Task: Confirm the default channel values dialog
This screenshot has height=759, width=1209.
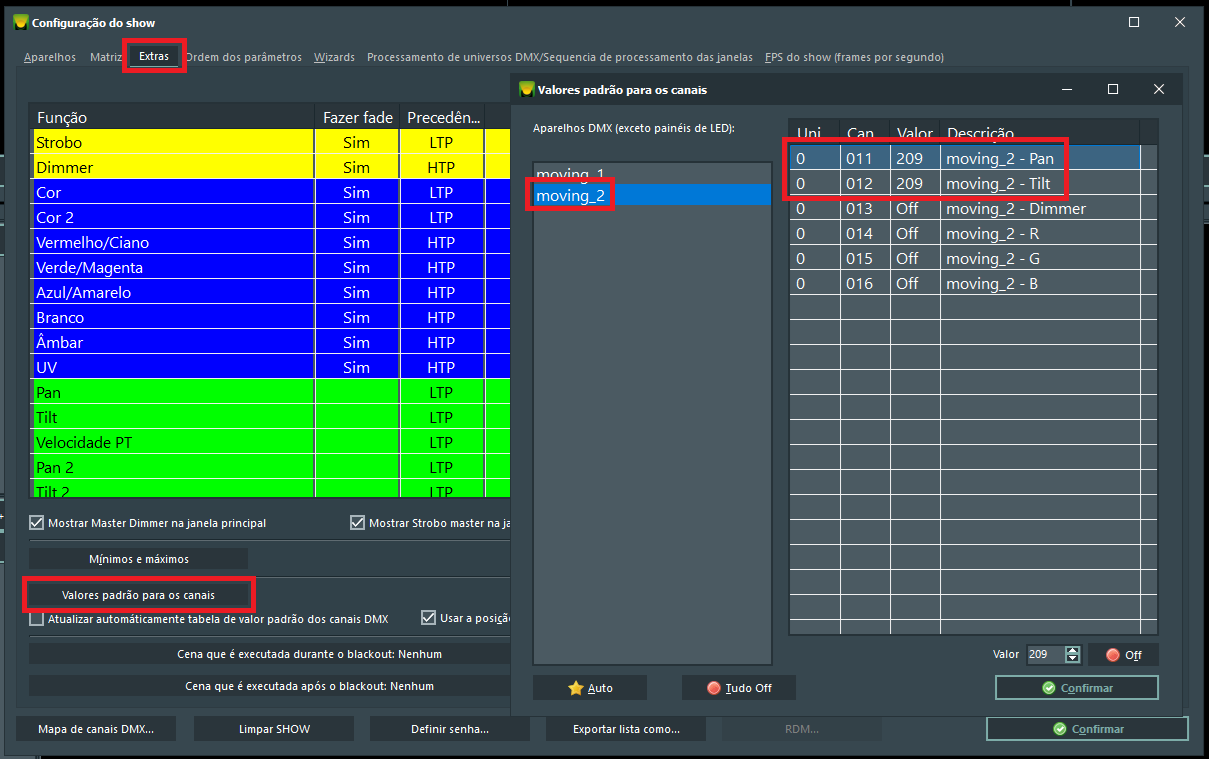Action: pyautogui.click(x=1076, y=688)
